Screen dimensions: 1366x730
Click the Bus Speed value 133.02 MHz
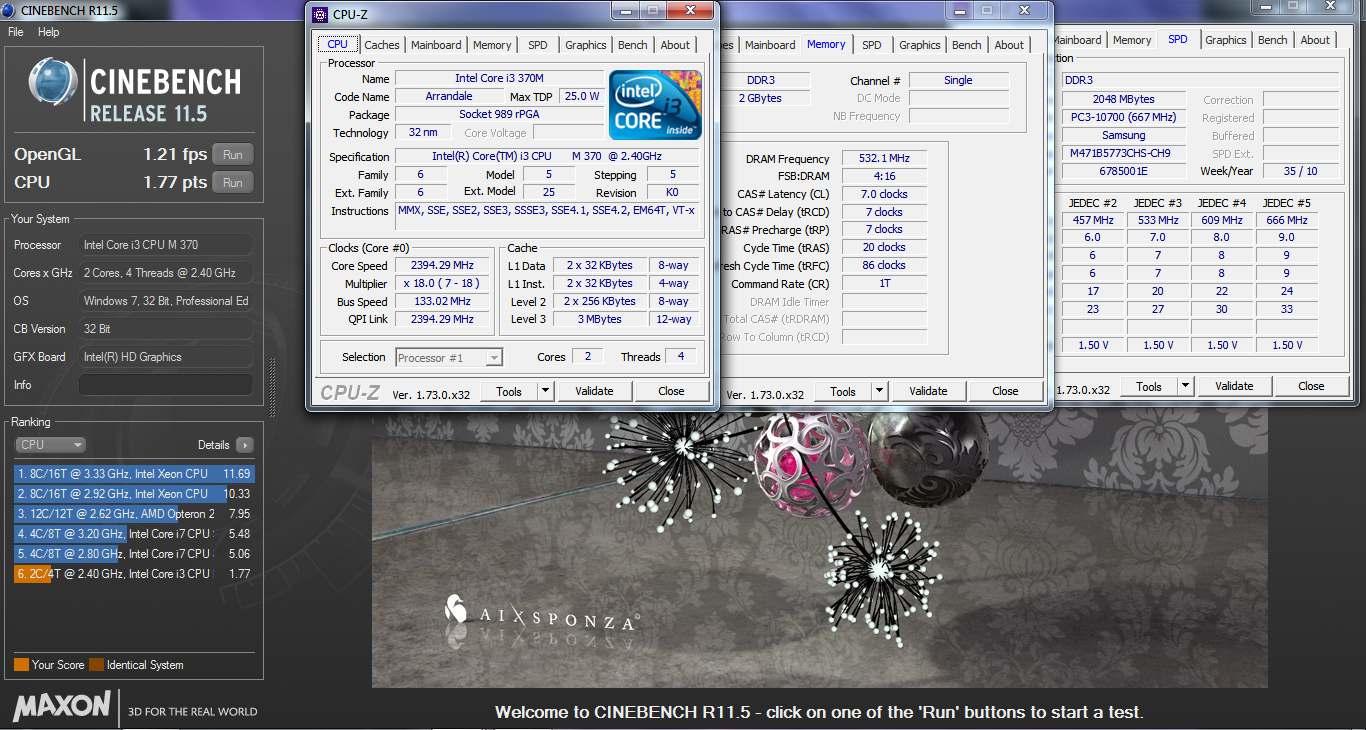click(x=442, y=301)
